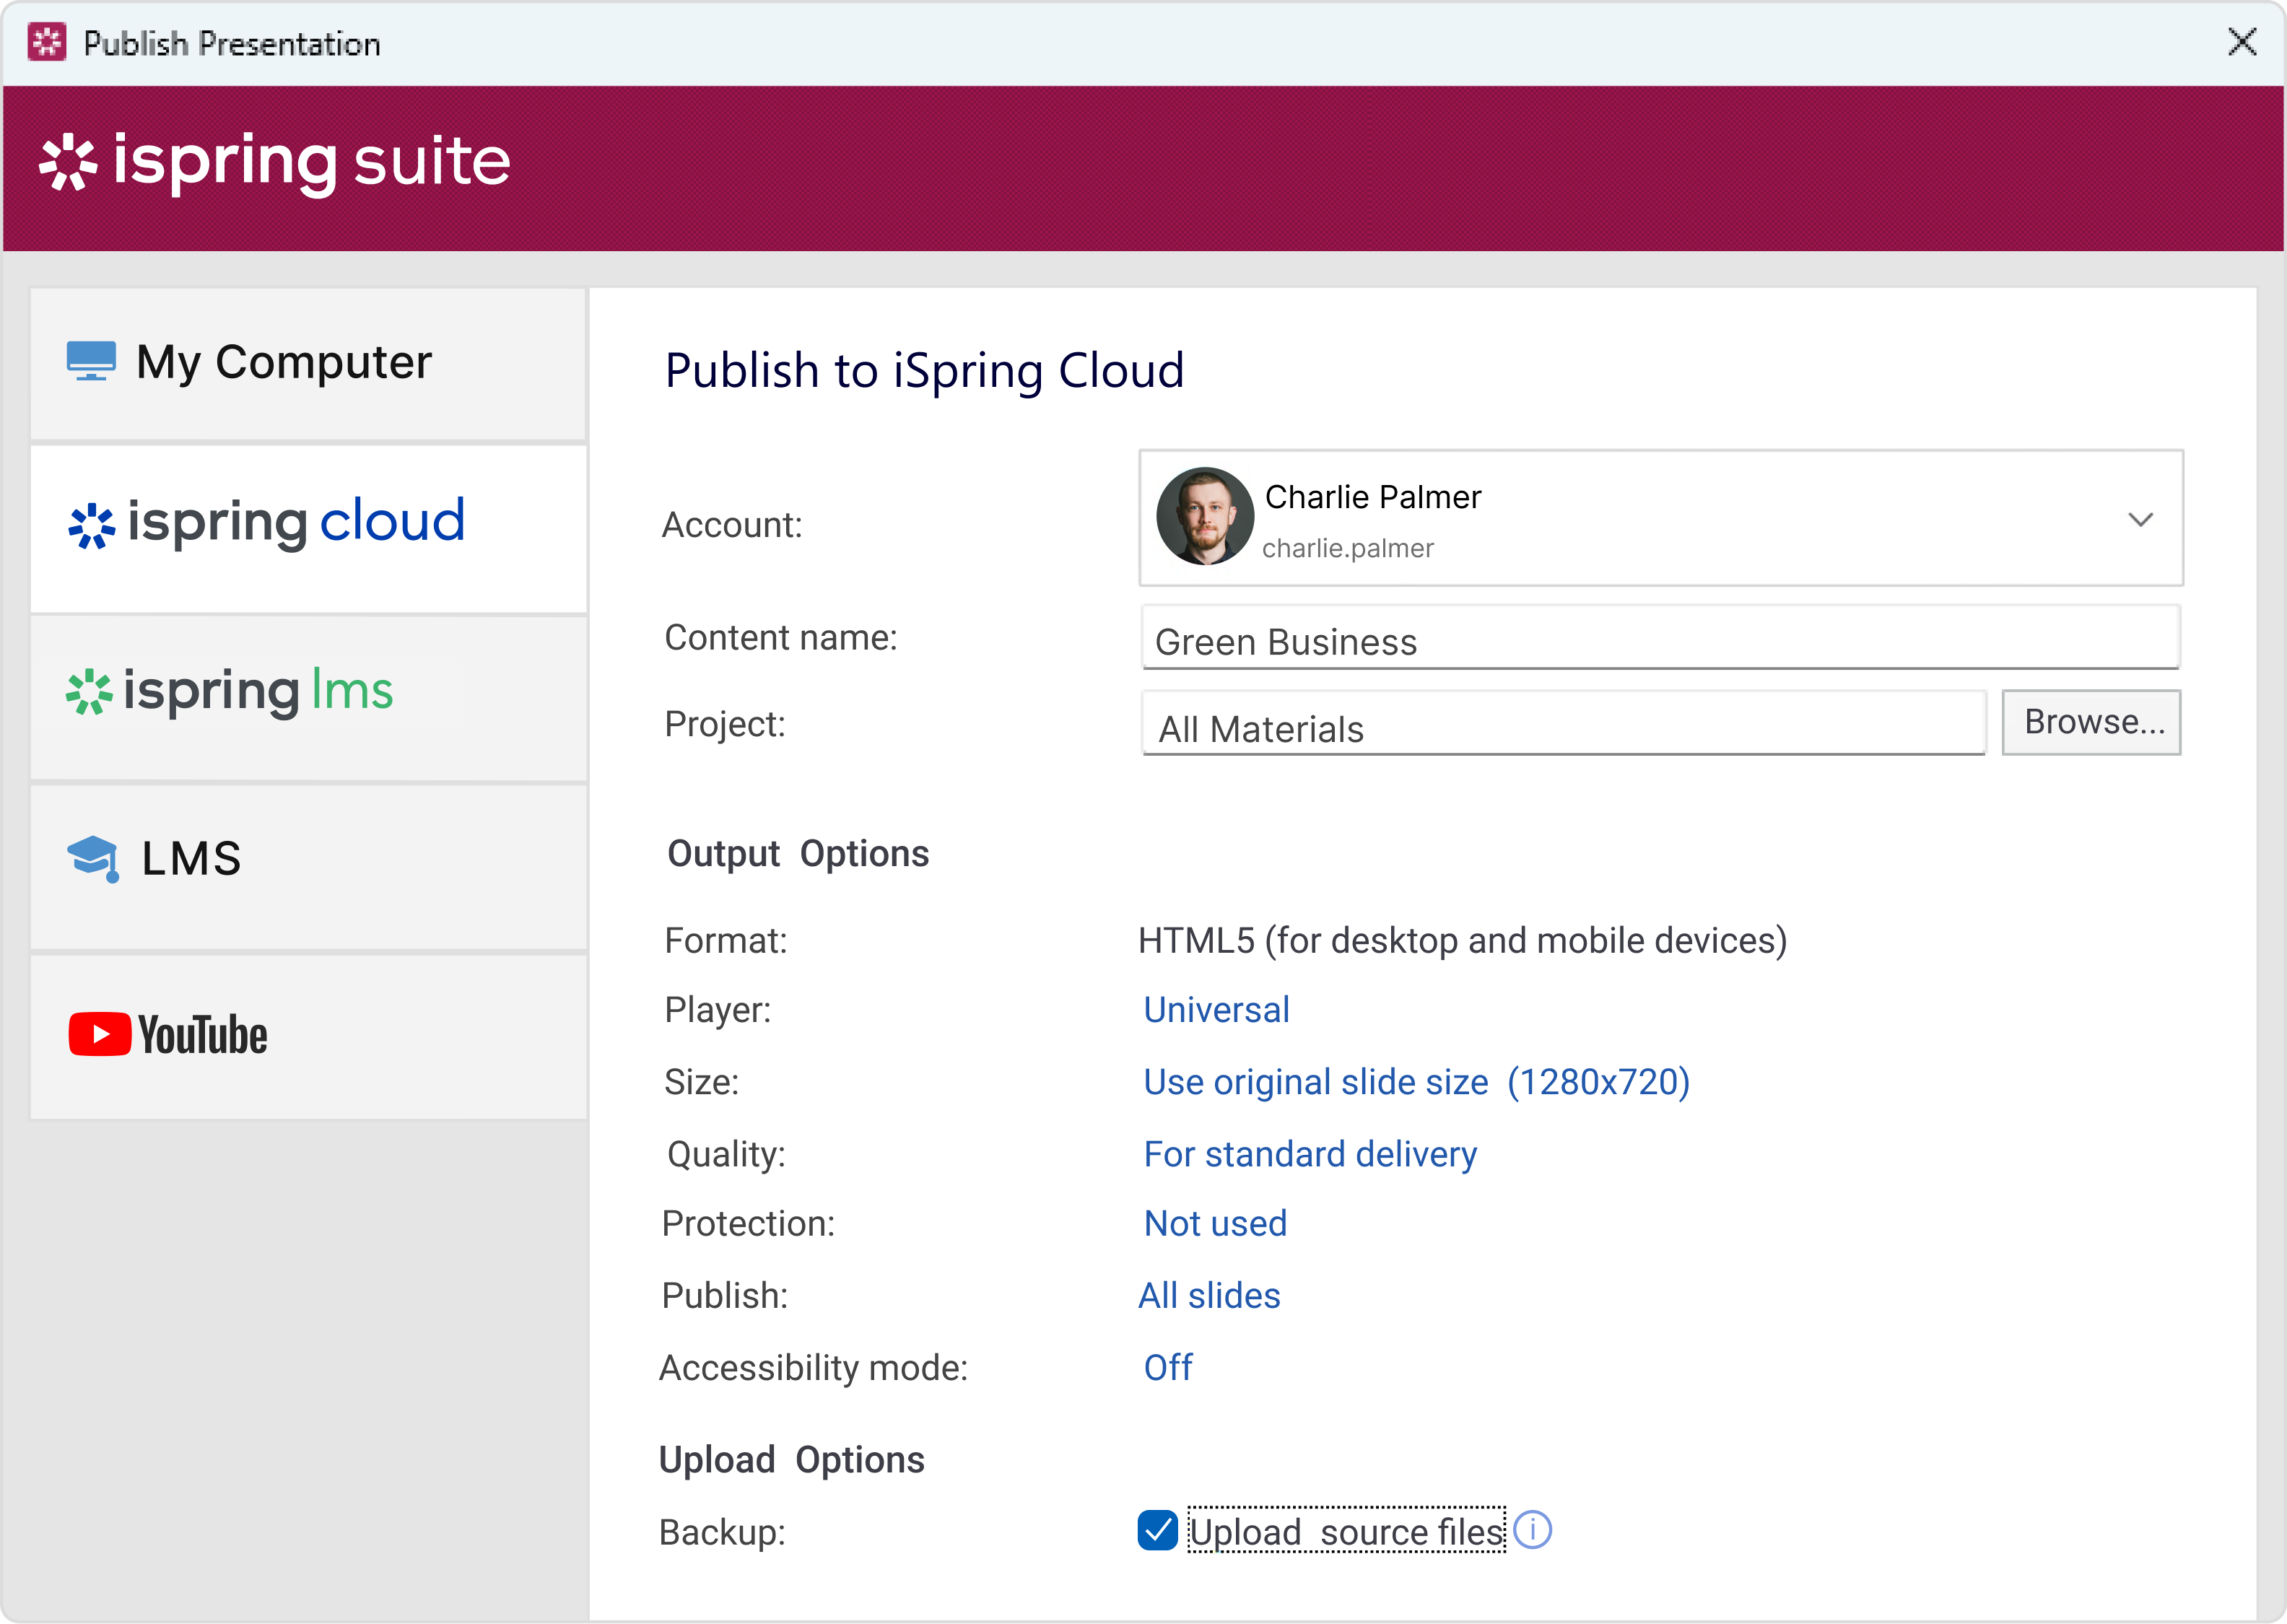The image size is (2287, 1624).
Task: Click the iSpring Cloud star icon
Action: coord(91,525)
